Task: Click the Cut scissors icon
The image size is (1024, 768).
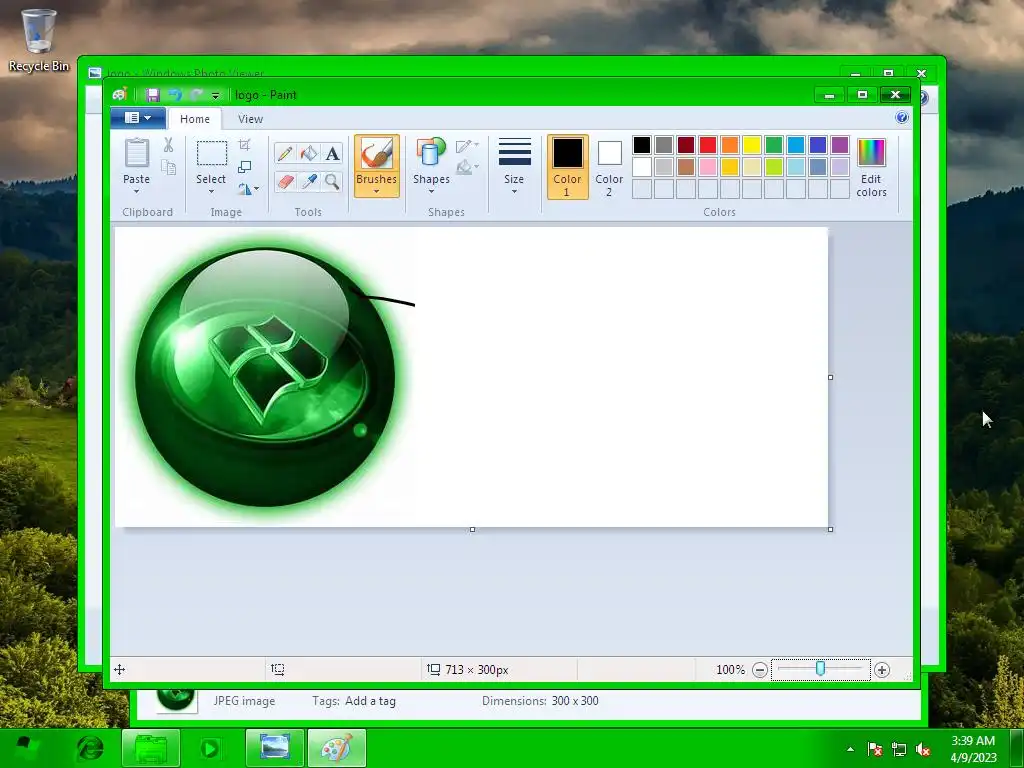Action: click(x=168, y=144)
